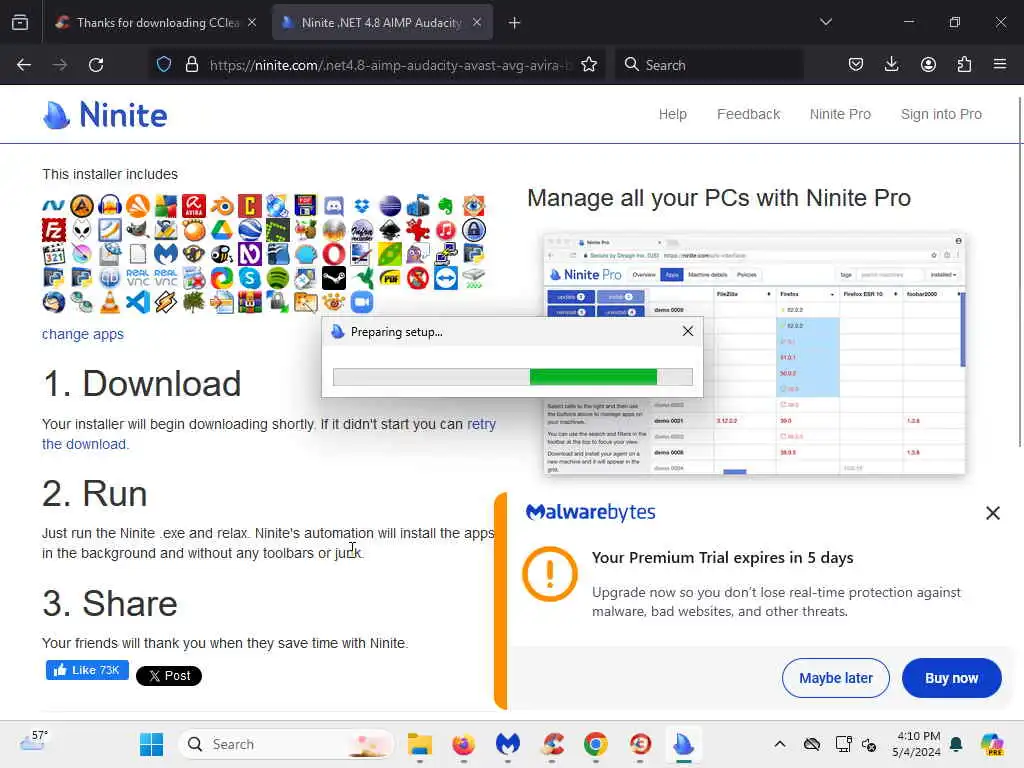Click the Eclipse sphere icon
Viewport: 1024px width, 768px height.
point(390,206)
